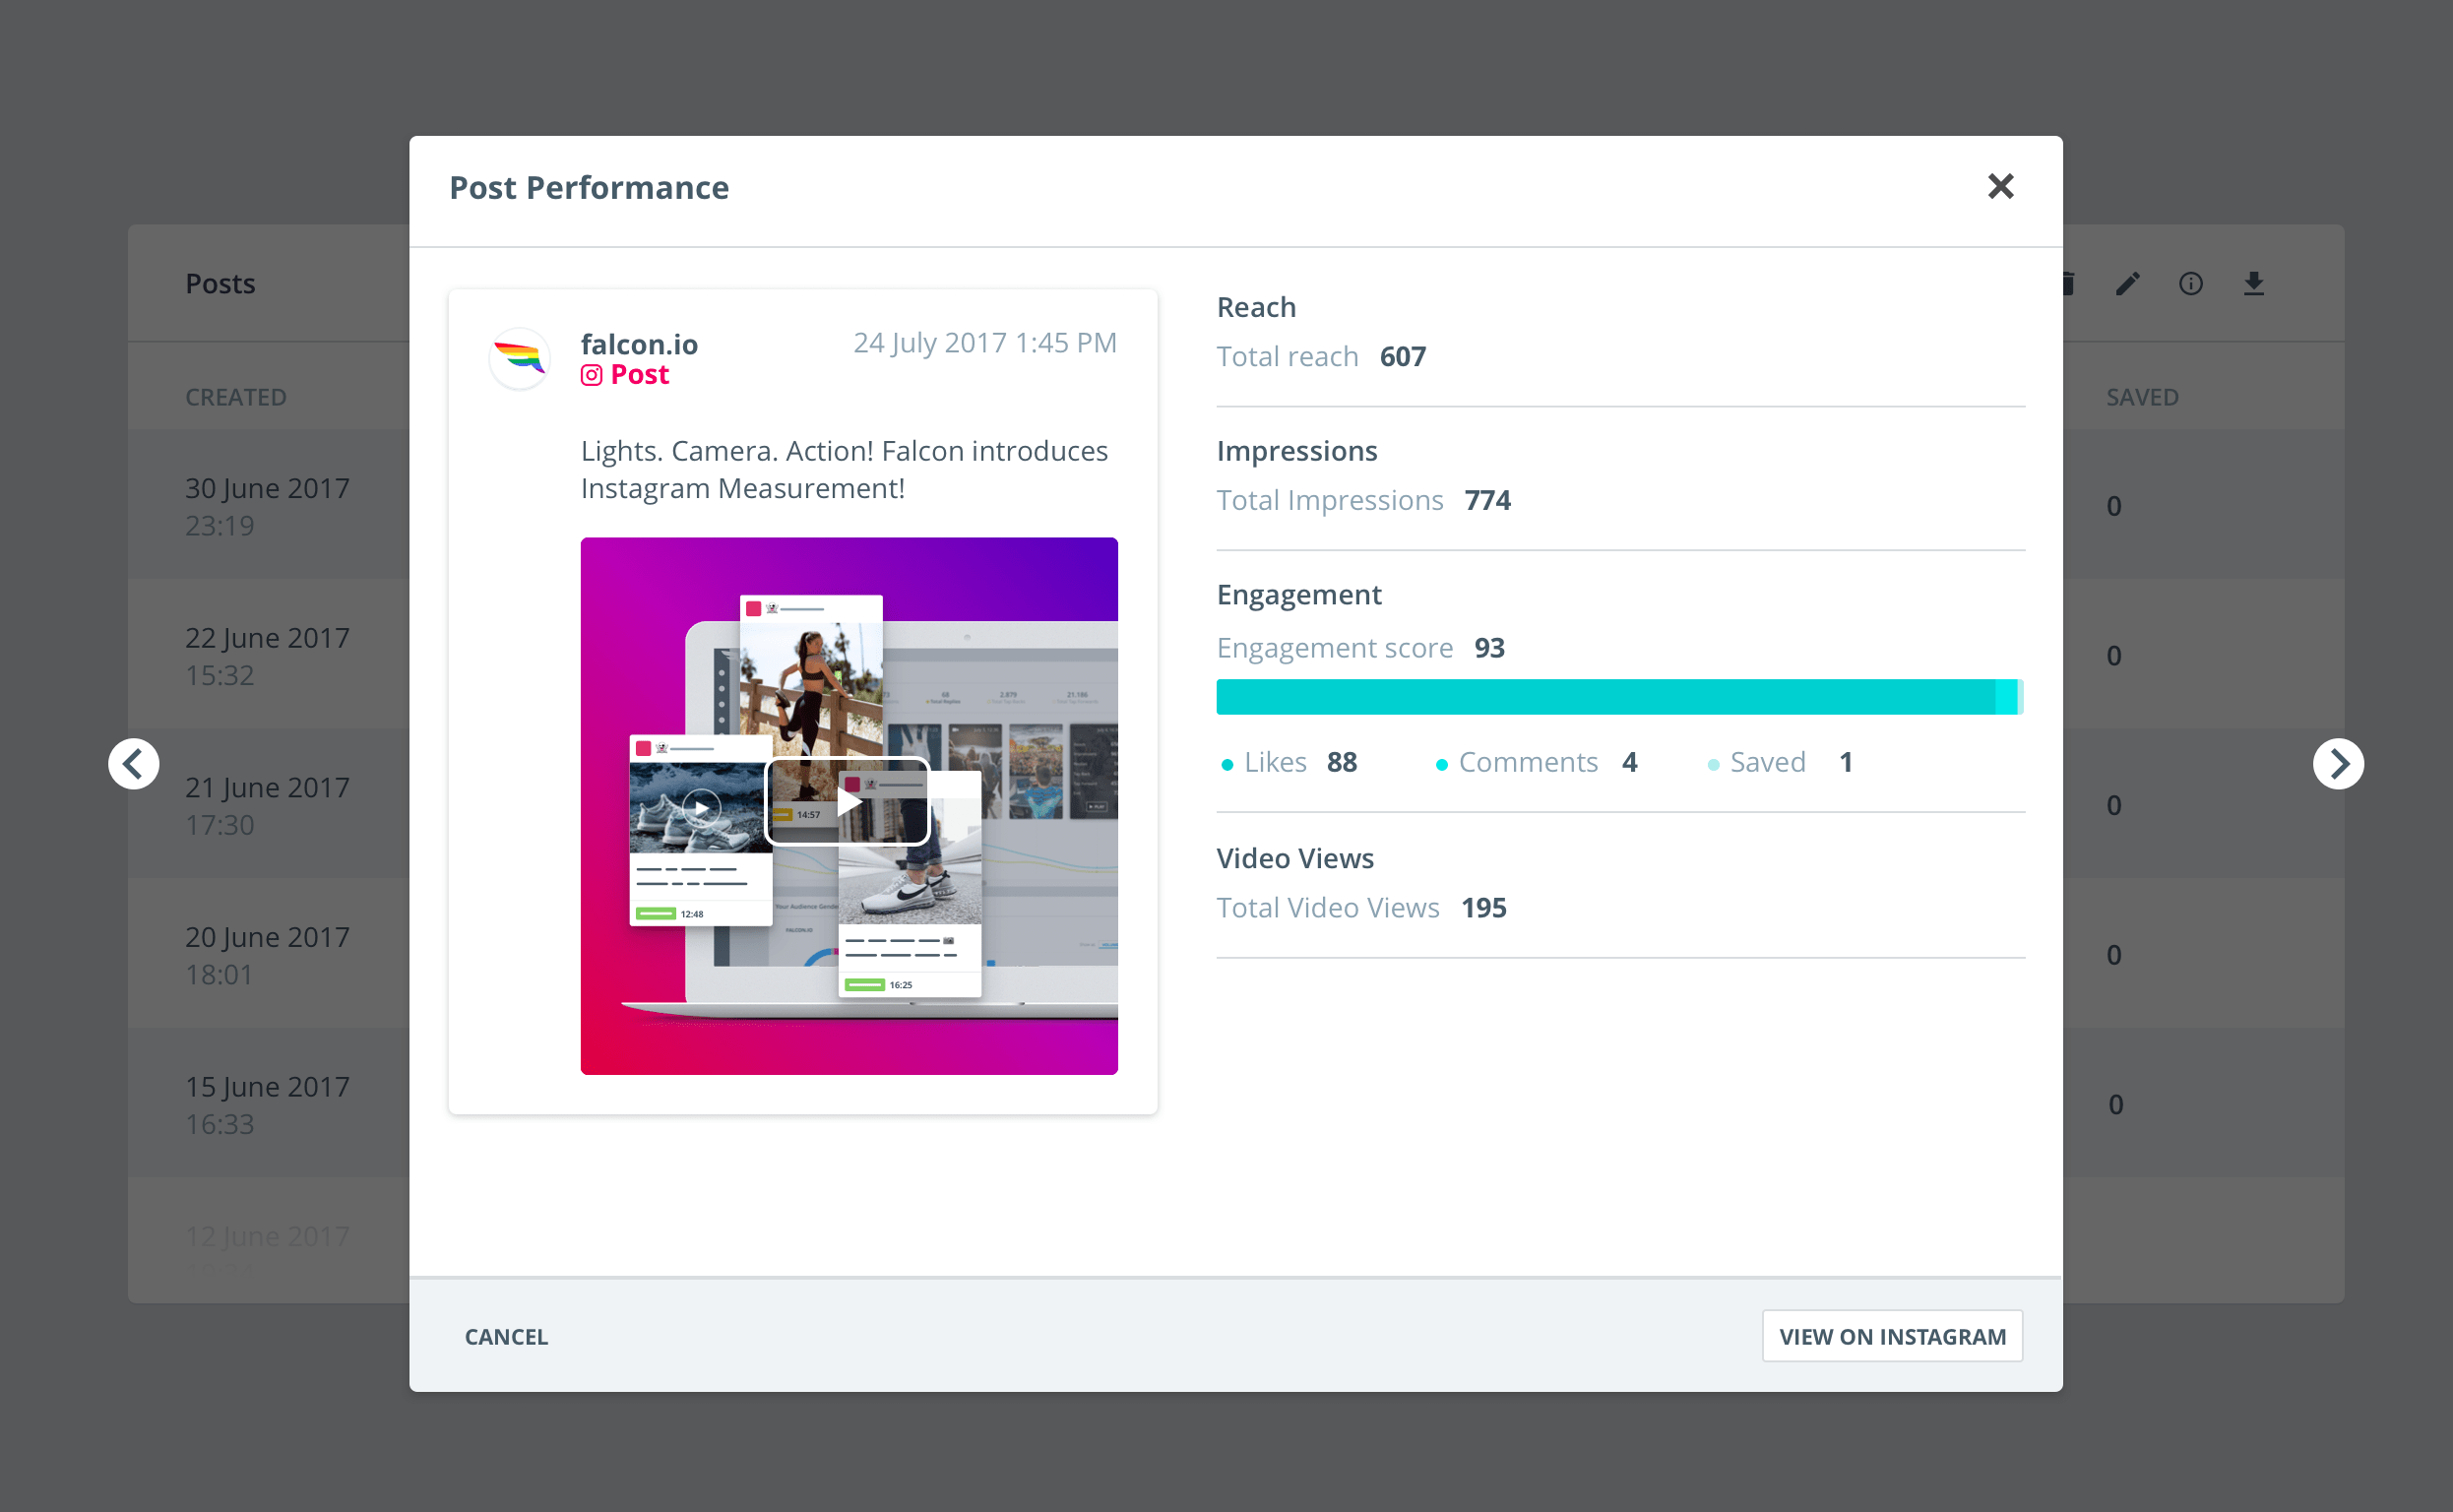Click the falcon.io account name

tap(639, 344)
